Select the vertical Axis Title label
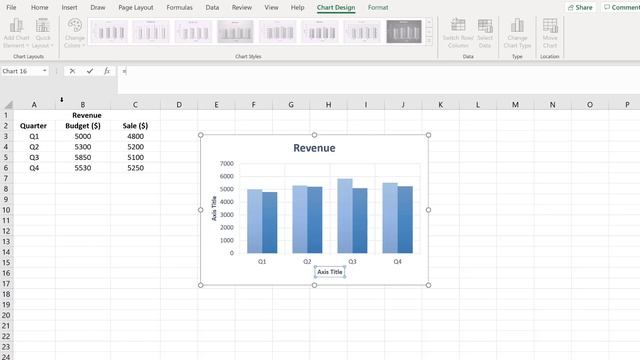 click(x=214, y=208)
